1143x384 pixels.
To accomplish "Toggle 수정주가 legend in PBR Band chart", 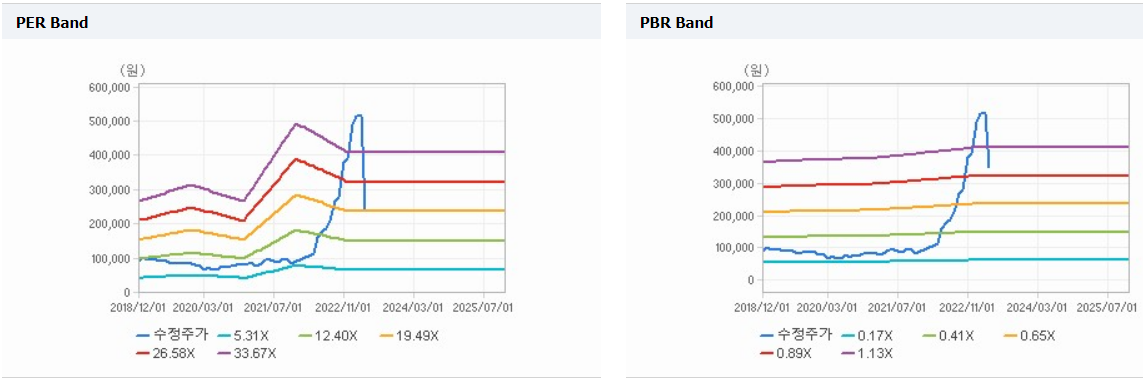I will click(795, 336).
